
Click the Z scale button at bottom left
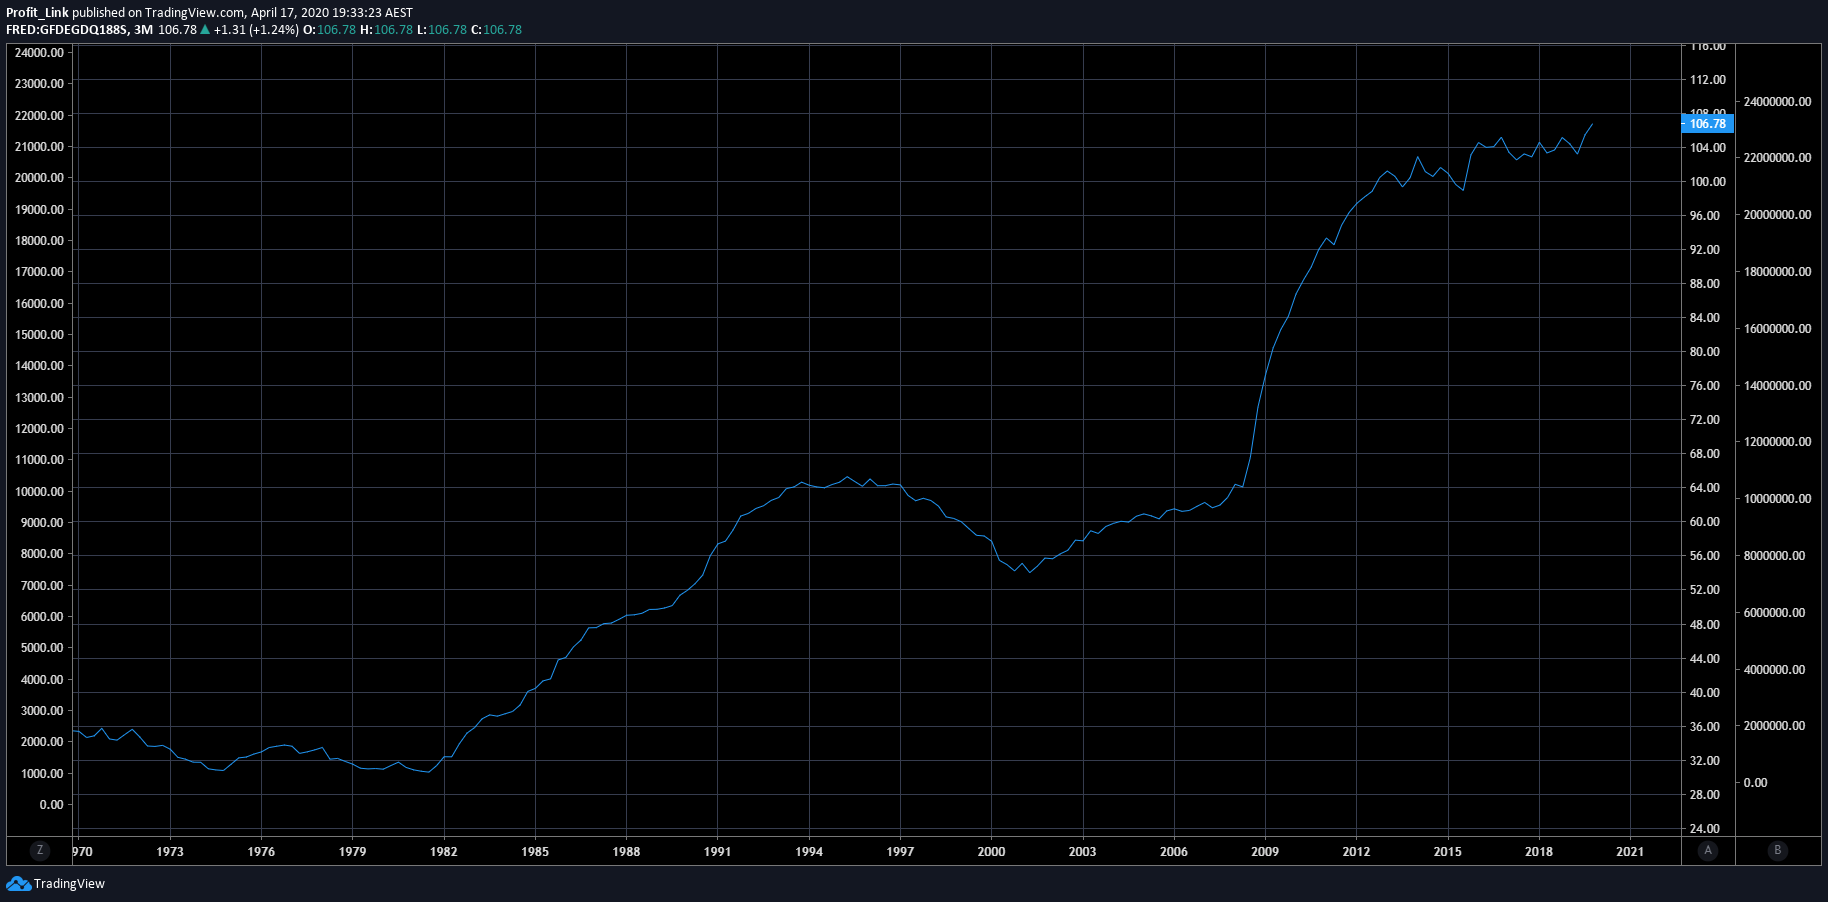[39, 851]
